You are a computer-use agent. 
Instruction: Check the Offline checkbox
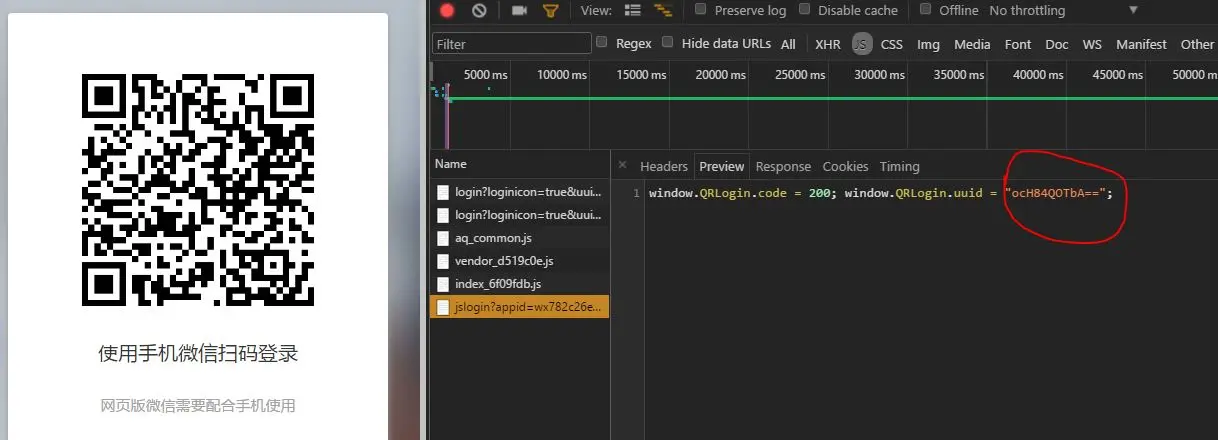click(924, 9)
